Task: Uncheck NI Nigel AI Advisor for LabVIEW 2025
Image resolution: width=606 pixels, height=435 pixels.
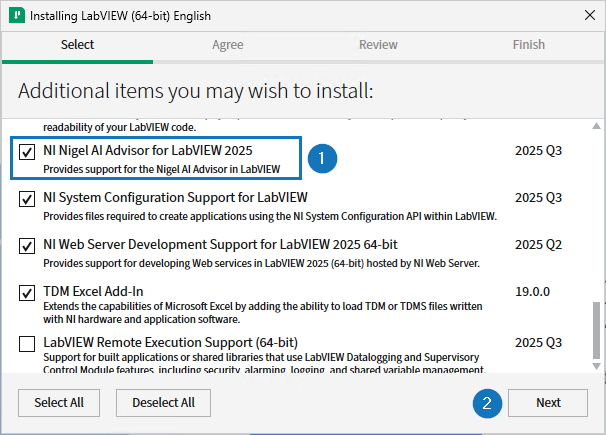Action: [27, 151]
